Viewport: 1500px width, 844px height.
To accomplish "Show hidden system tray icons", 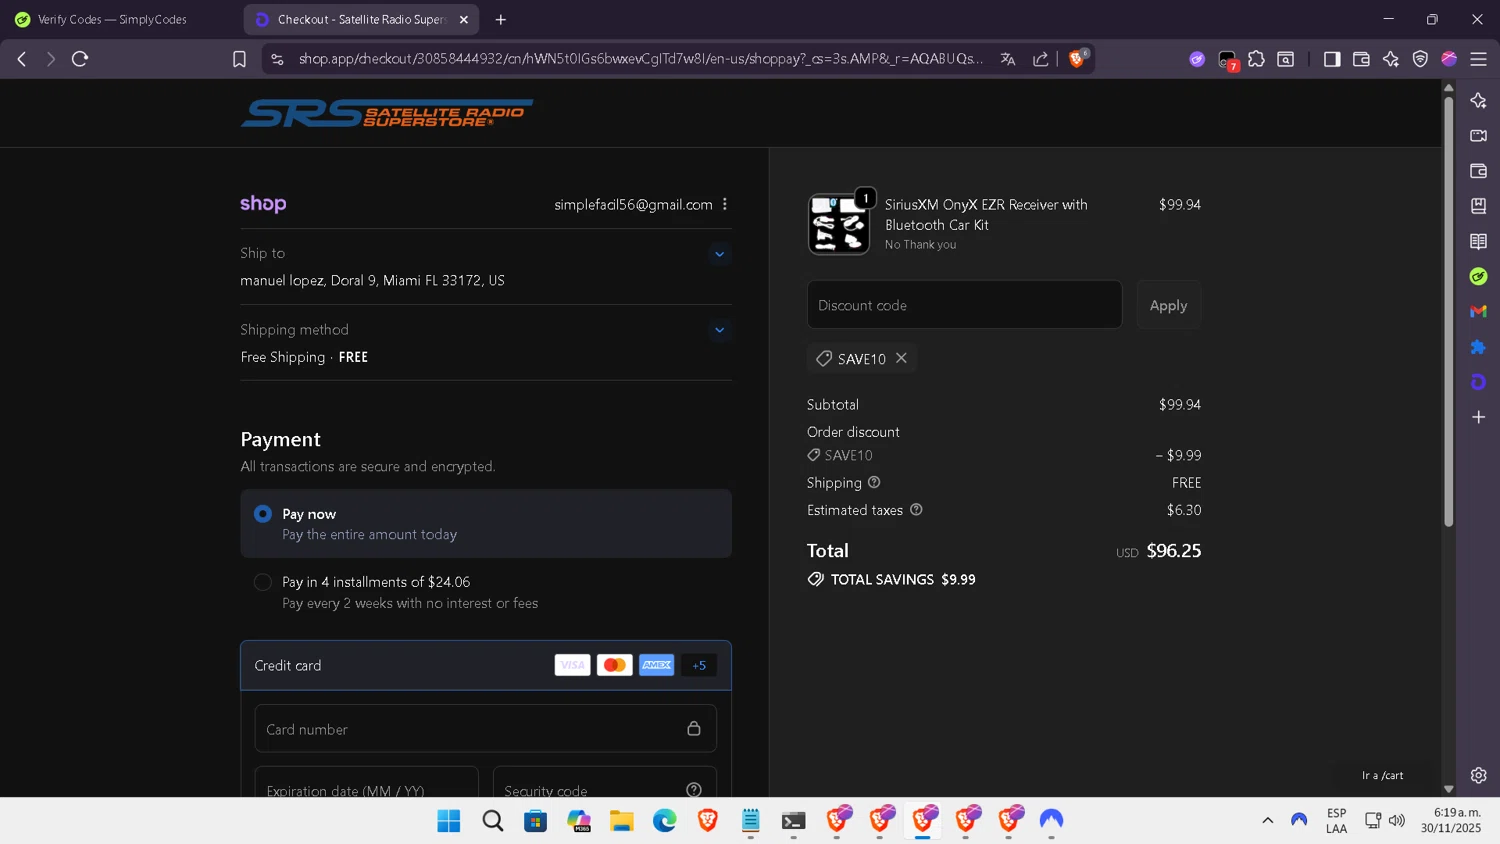I will [1267, 820].
